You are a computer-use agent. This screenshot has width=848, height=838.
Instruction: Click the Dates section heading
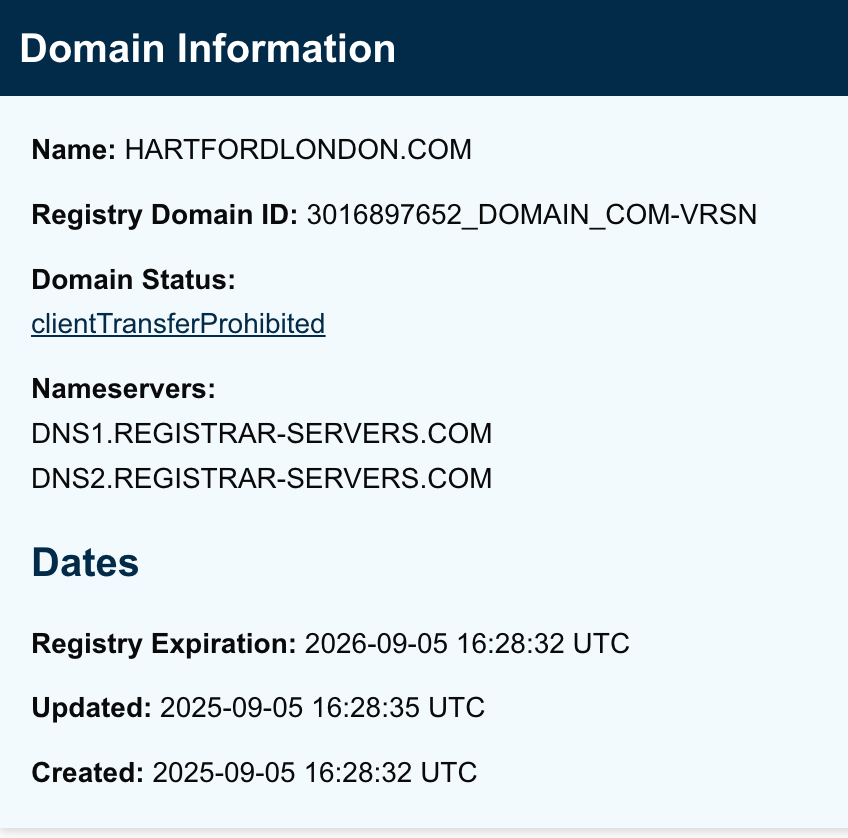85,563
